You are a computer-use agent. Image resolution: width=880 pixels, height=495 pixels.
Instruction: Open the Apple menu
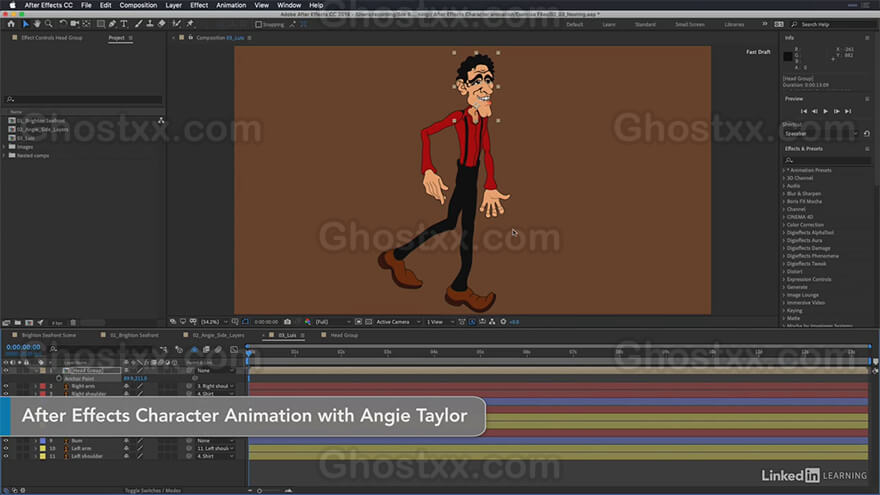12,5
